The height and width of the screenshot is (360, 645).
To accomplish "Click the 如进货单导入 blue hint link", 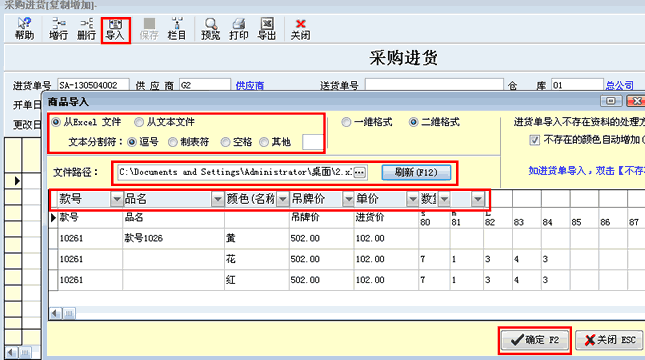I will tap(587, 171).
